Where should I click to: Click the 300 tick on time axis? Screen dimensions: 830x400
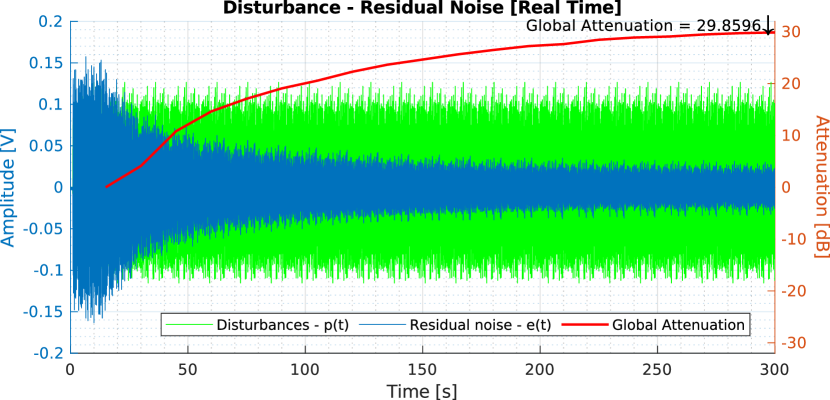click(774, 367)
